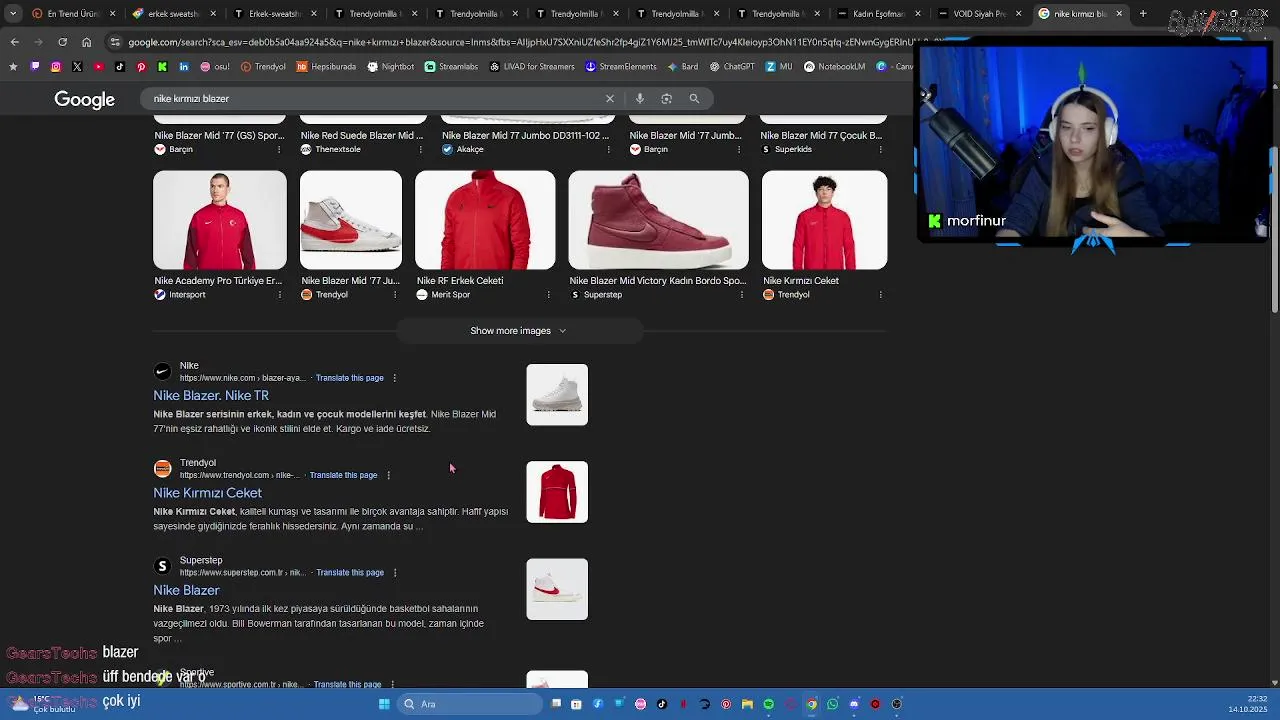Open File Explorer from the taskbar
Screen dimensions: 1280x720
coord(747,704)
